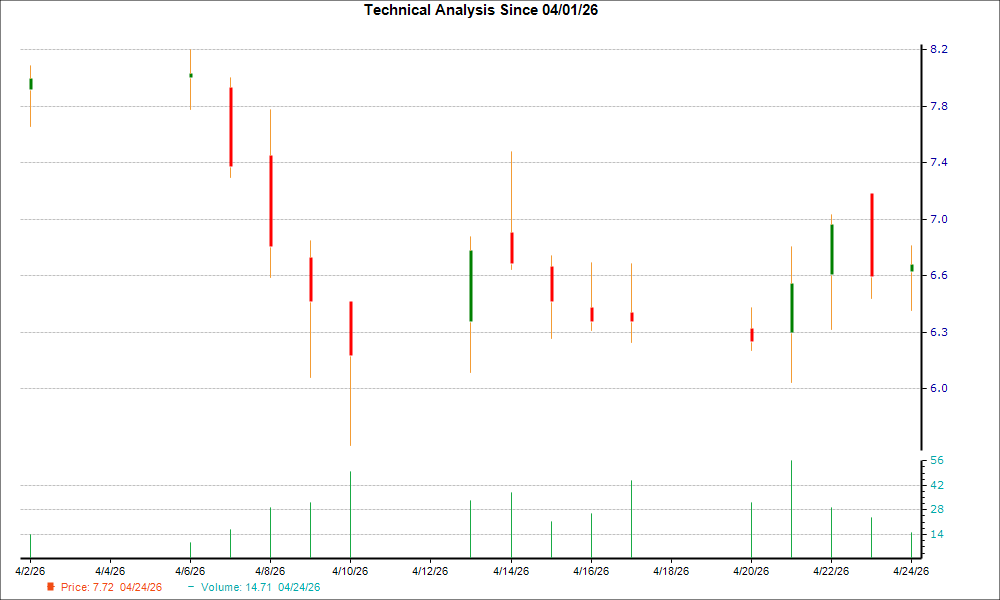Click the 7.0 price axis label
The width and height of the screenshot is (1000, 600).
939,219
